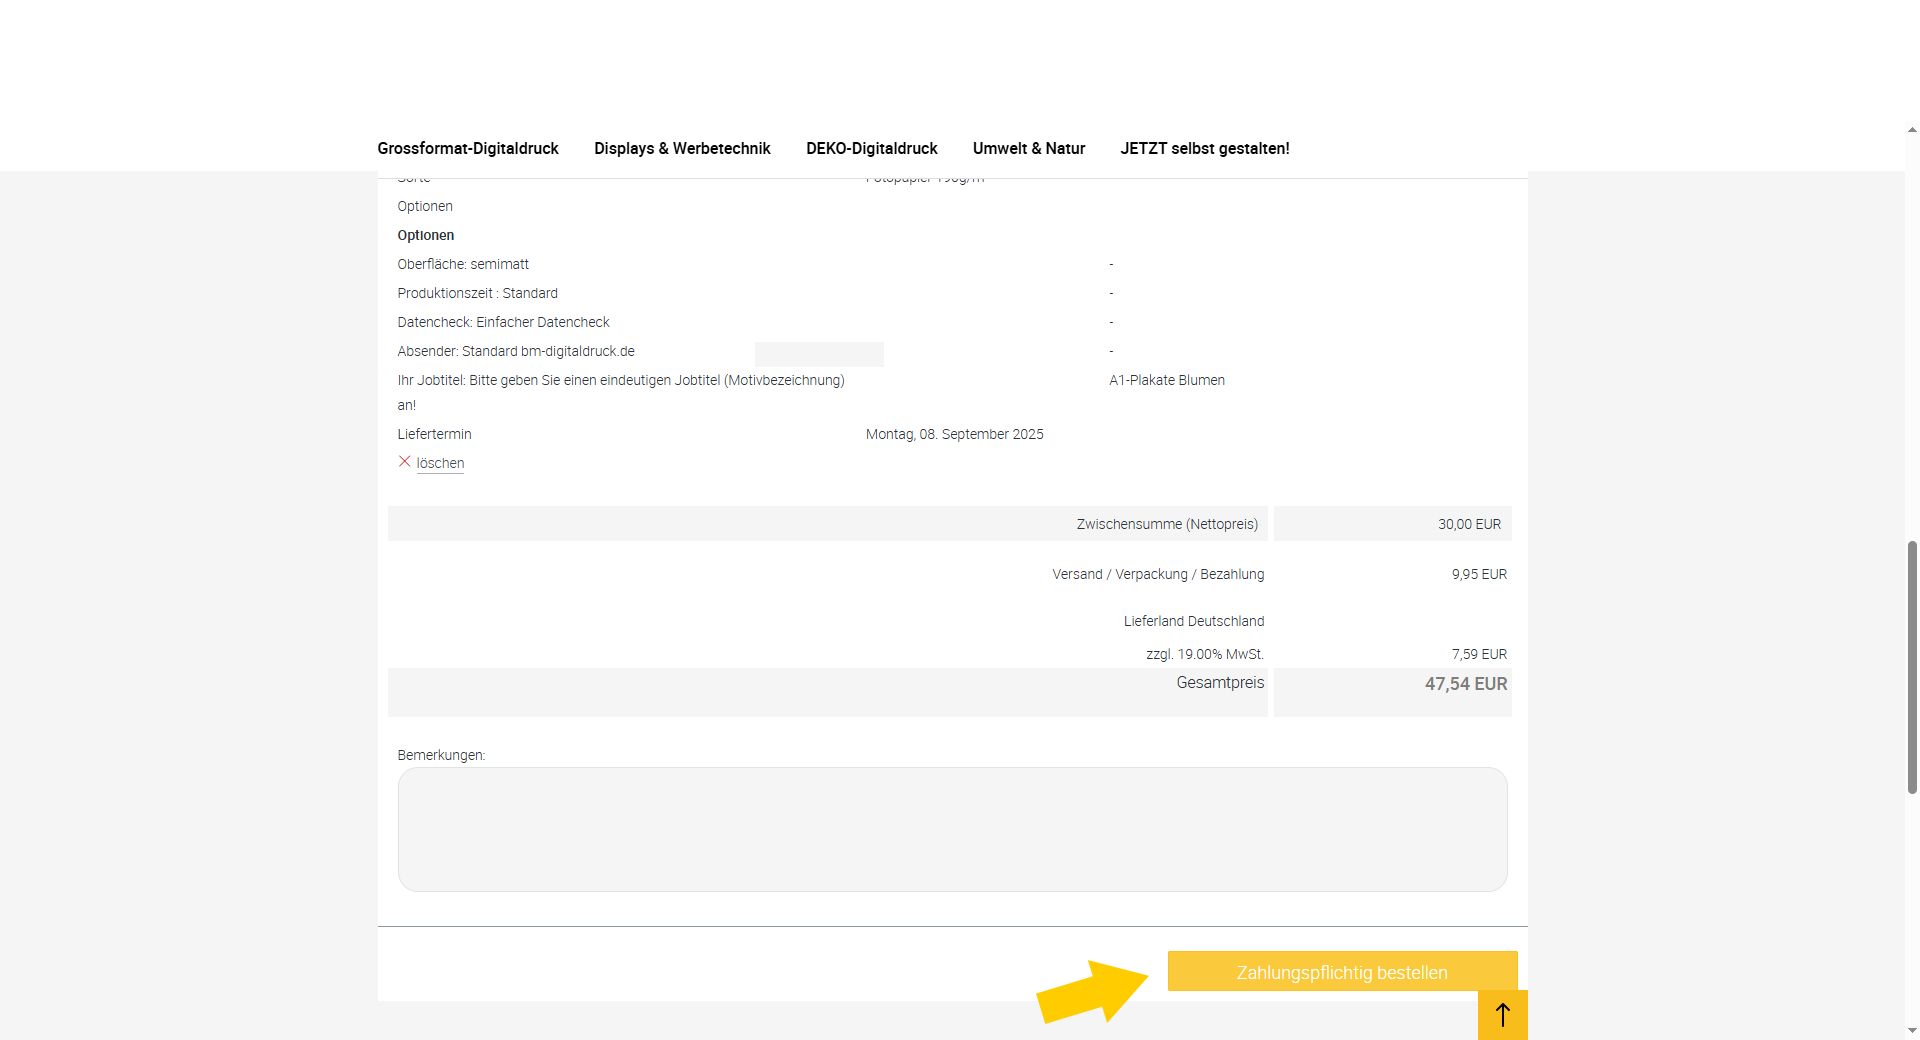Click the yellow arrow pointing at order button
1920x1040 pixels.
click(1092, 992)
